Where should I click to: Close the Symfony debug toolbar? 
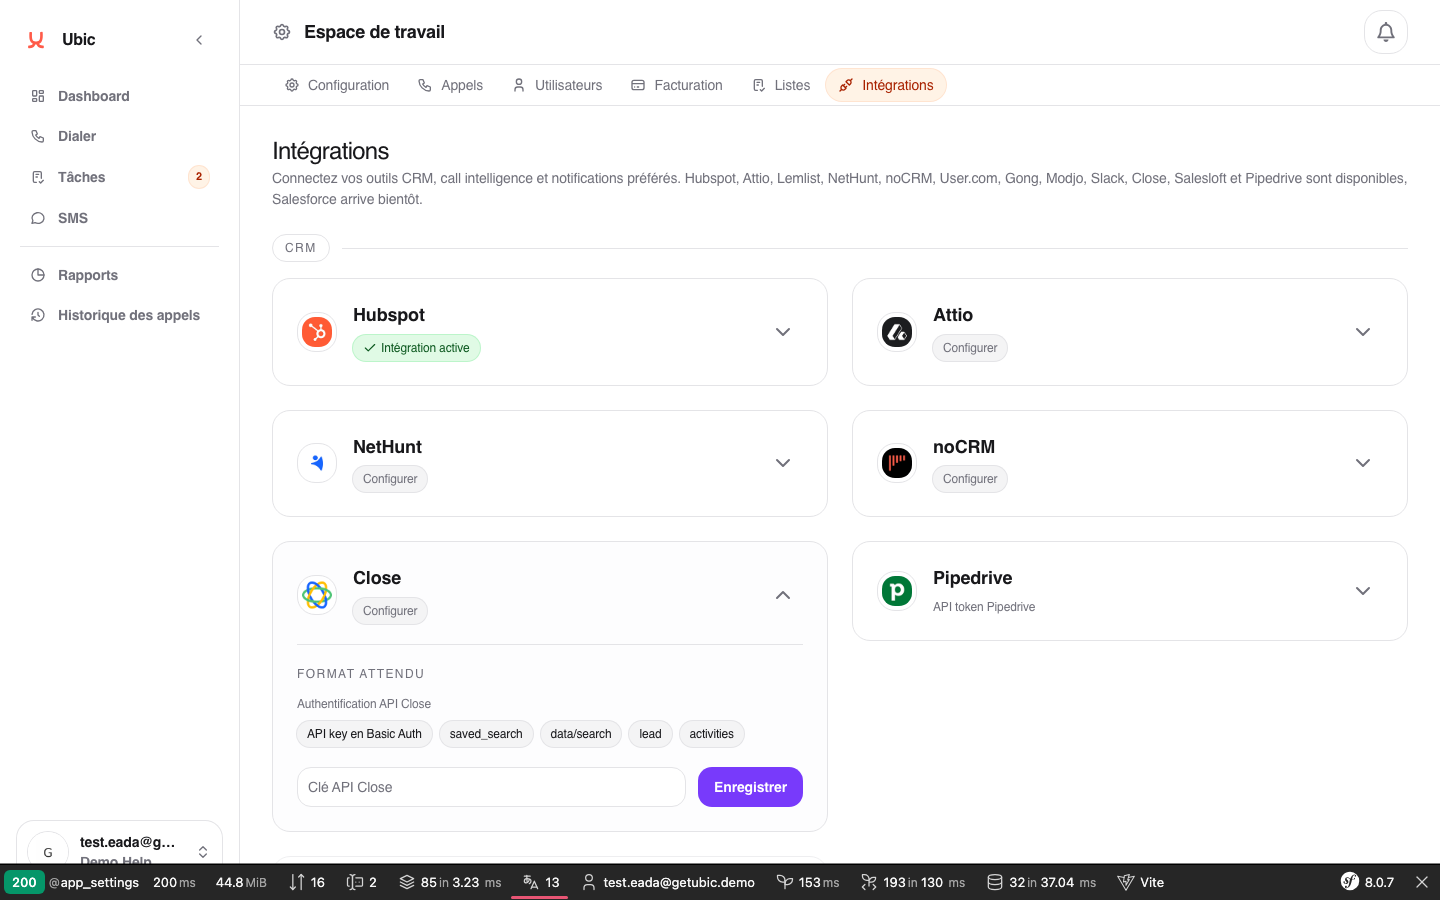click(1422, 882)
